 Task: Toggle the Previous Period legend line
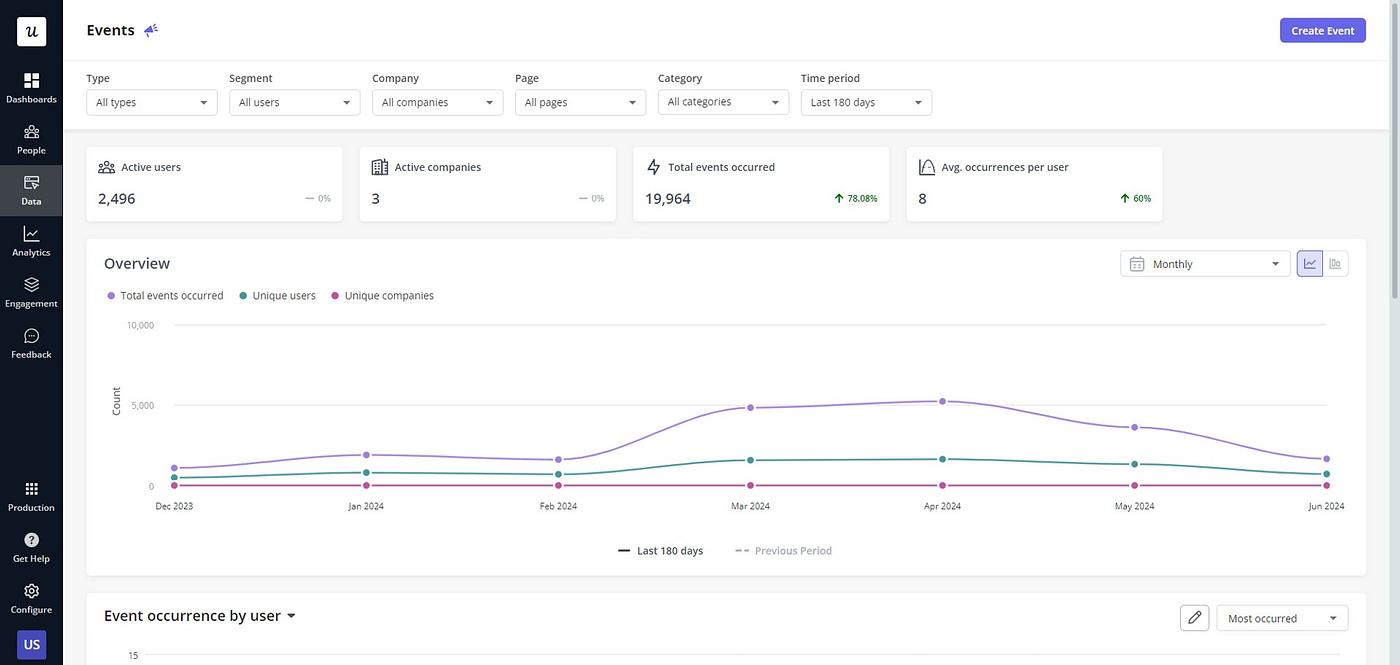click(783, 551)
